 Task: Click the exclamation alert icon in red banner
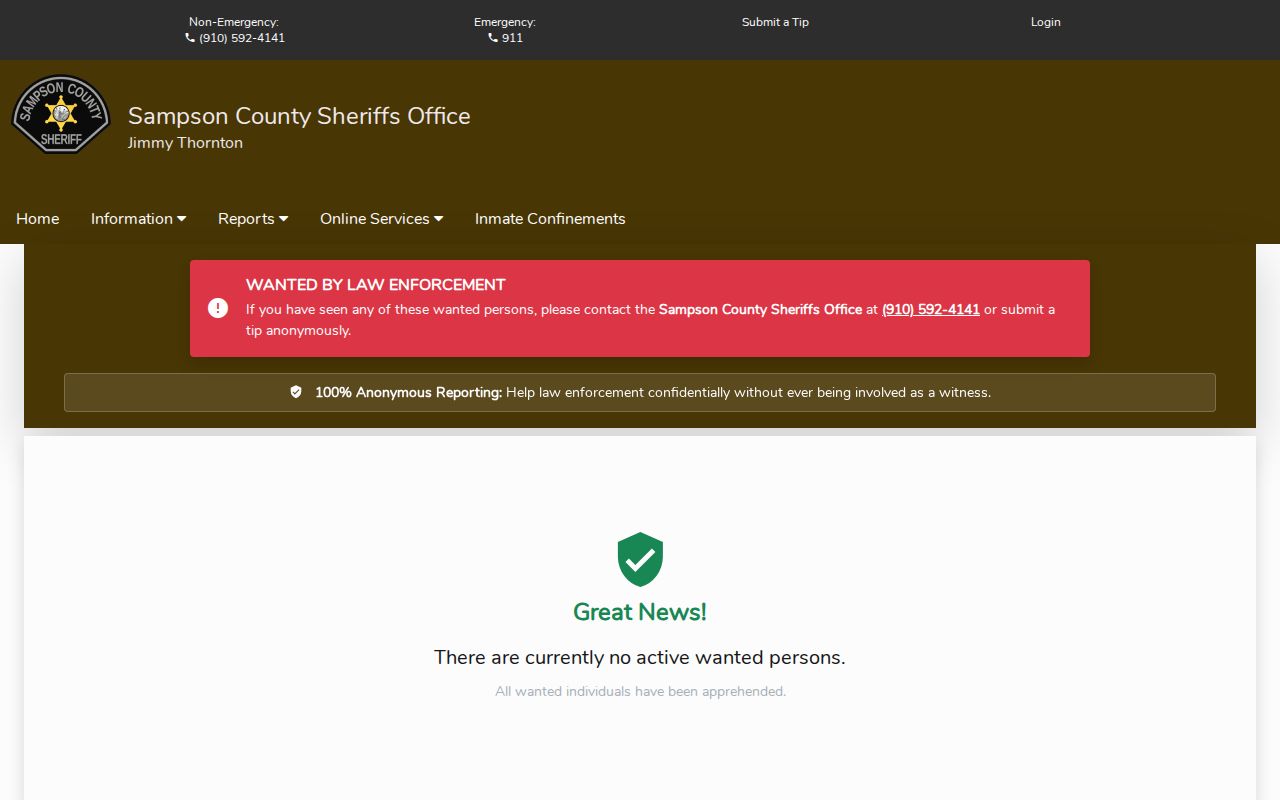(218, 308)
